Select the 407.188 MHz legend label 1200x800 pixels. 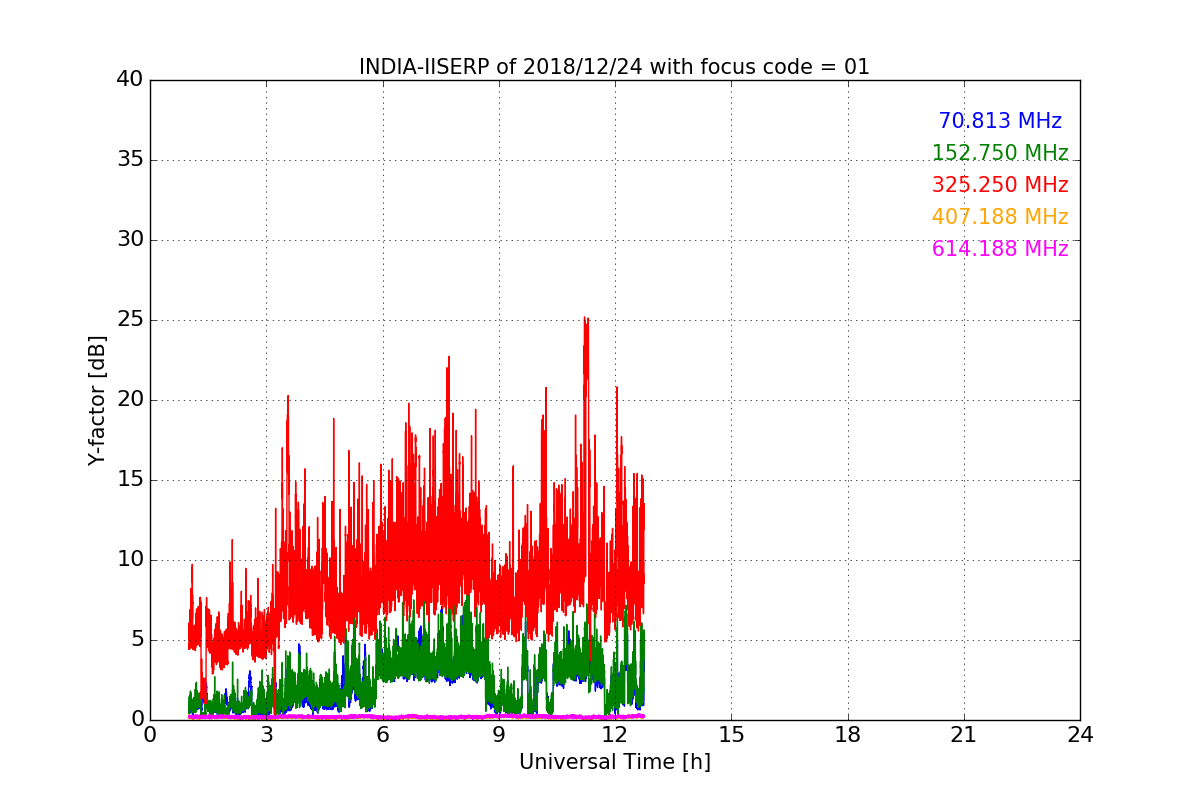pyautogui.click(x=1000, y=217)
